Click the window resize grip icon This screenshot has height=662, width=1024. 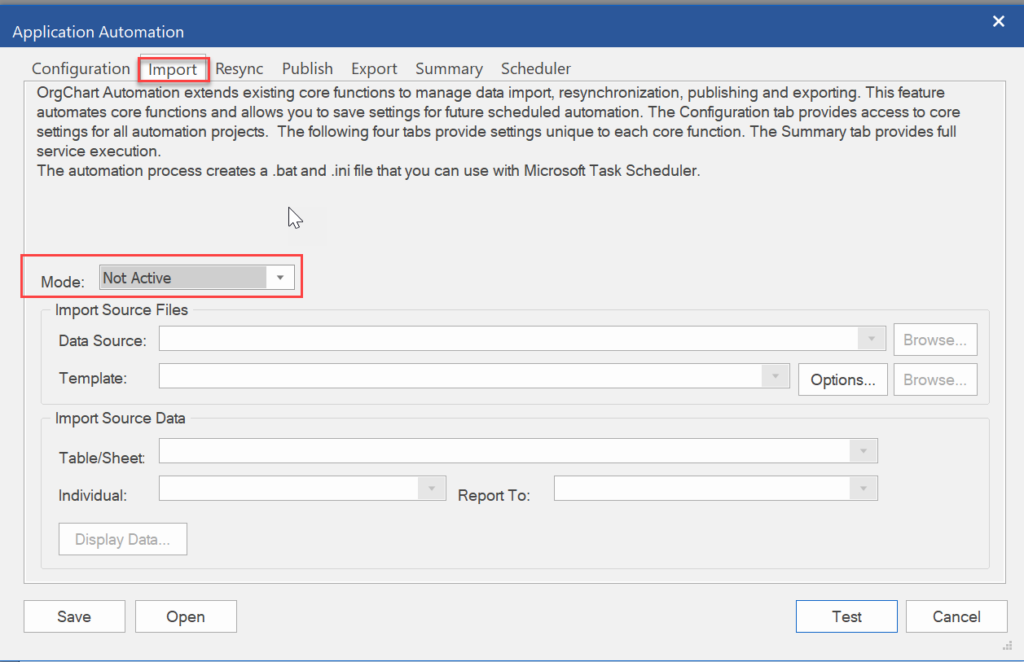[1007, 646]
